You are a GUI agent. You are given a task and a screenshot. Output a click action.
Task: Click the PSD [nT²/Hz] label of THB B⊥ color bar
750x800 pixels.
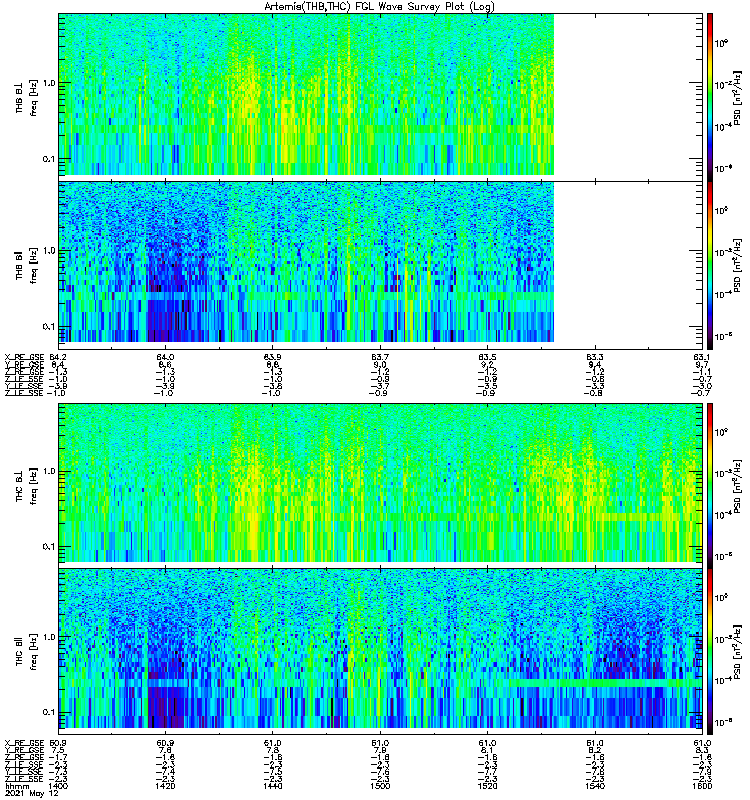coord(737,97)
